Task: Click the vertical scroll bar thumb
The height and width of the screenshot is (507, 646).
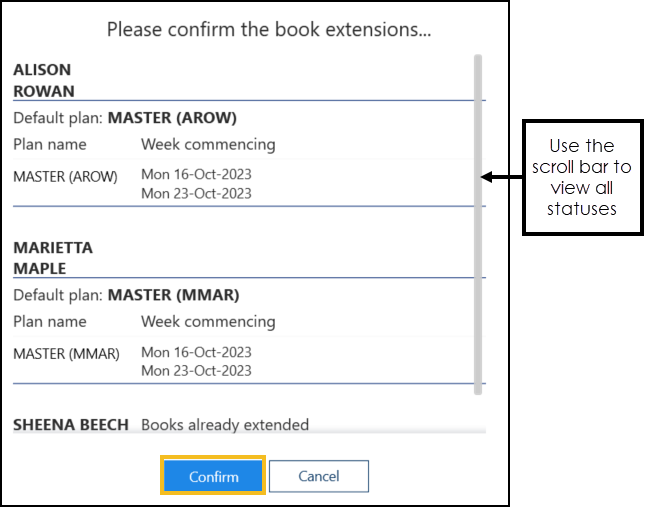Action: (478, 220)
